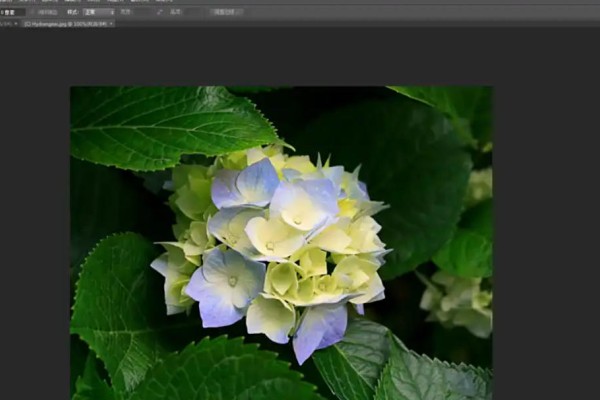The width and height of the screenshot is (600, 400).
Task: Close the Hydrangeas.jpg document tab
Action: (x=111, y=24)
